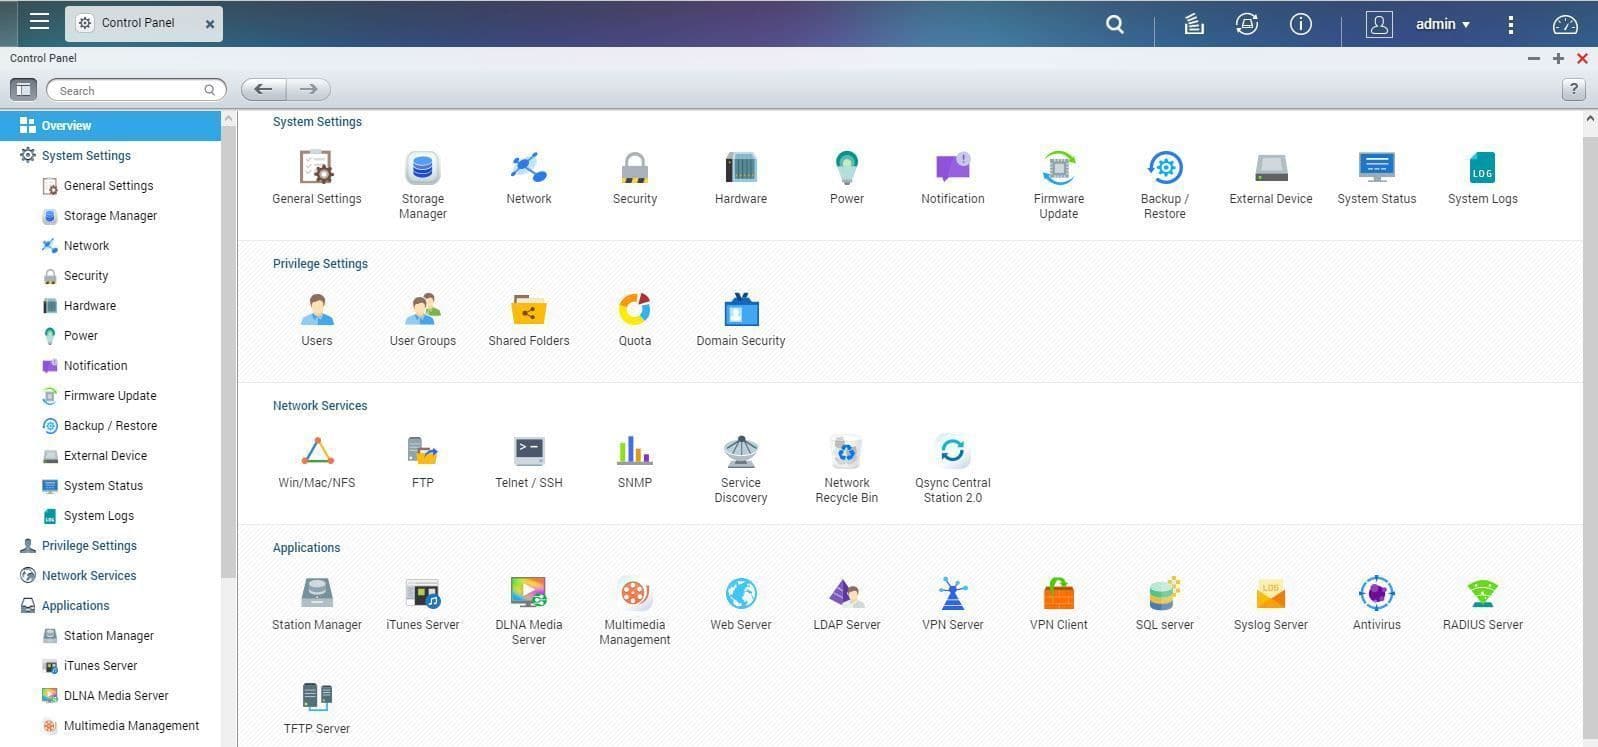
Task: Open the Storage Manager icon in System Settings
Action: tap(422, 170)
